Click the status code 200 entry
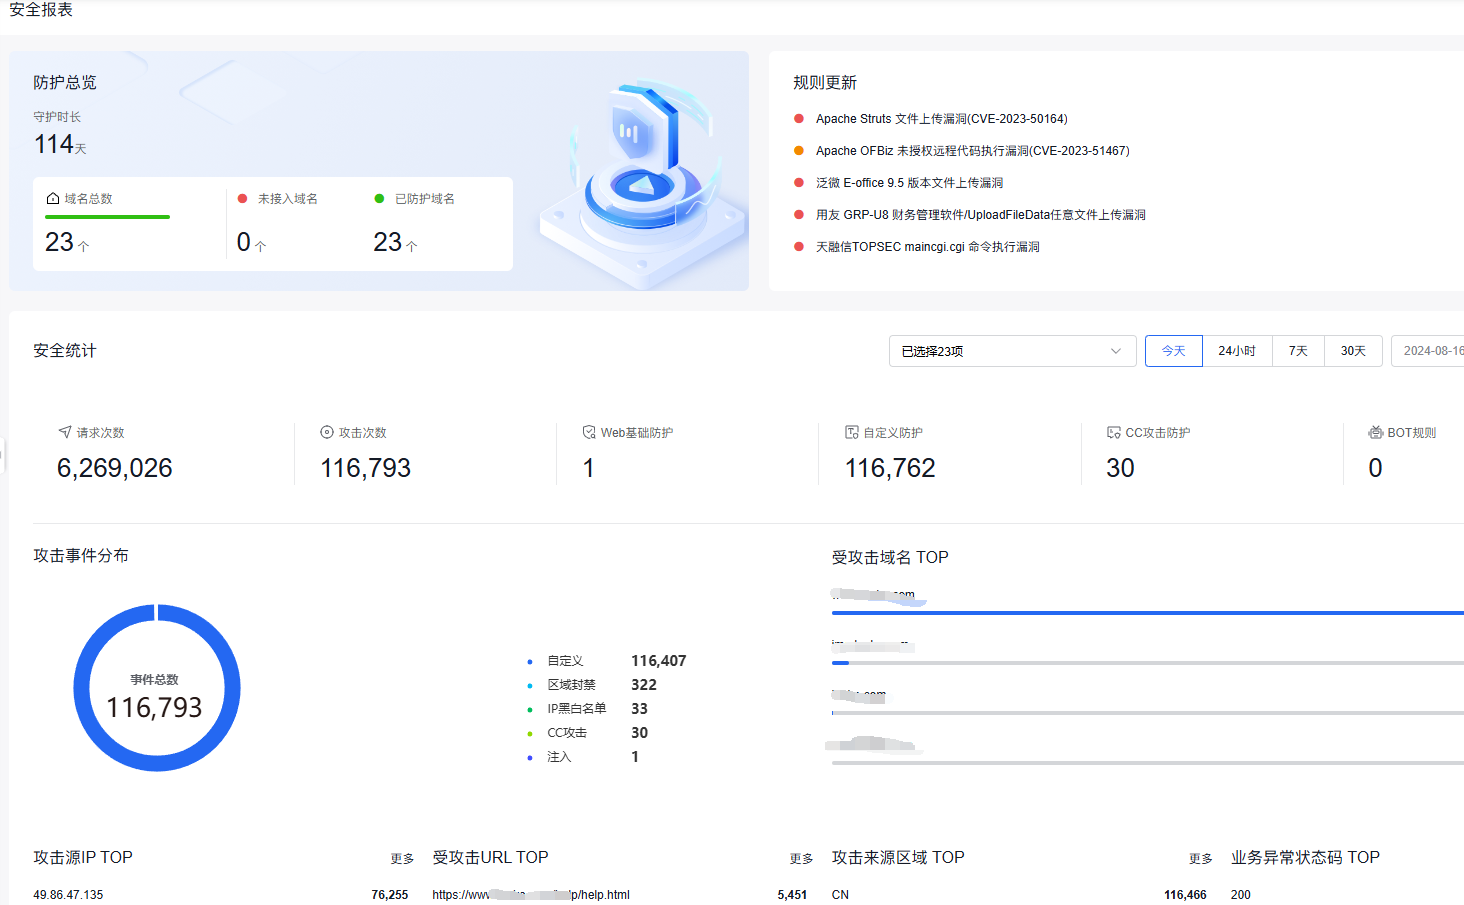The image size is (1464, 905). coord(1241,895)
